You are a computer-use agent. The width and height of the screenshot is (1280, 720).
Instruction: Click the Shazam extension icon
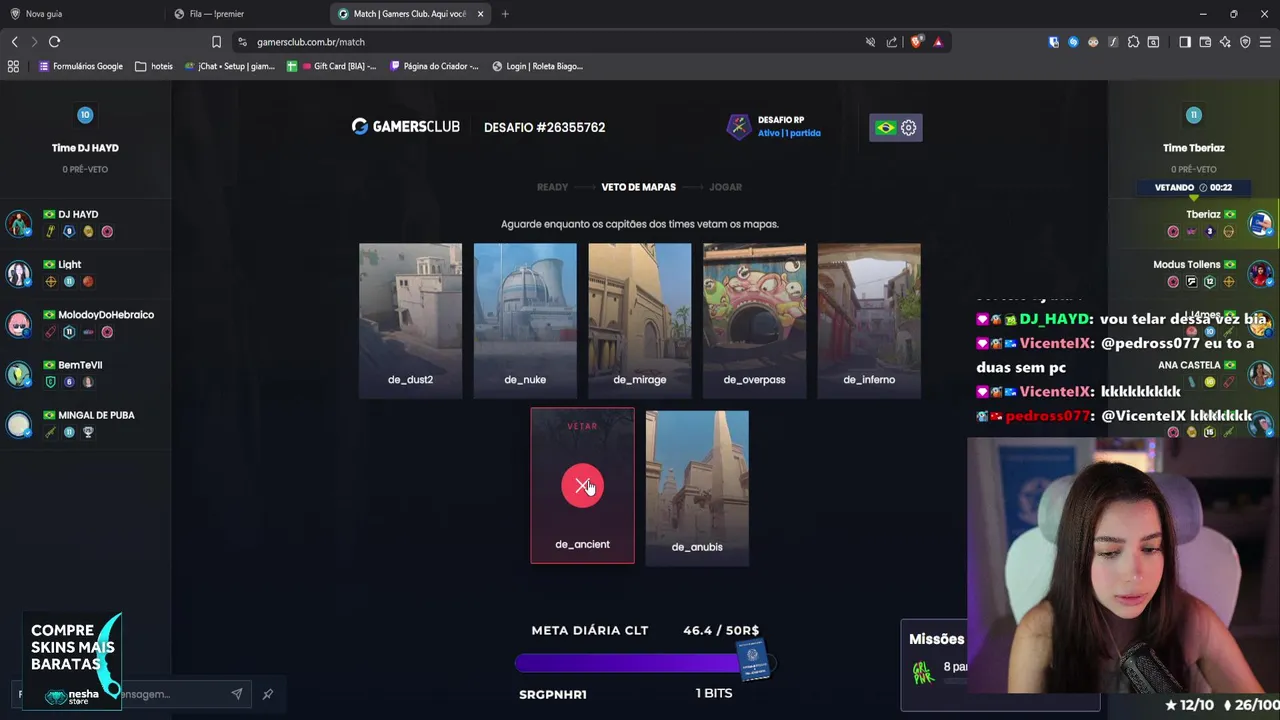click(1073, 42)
